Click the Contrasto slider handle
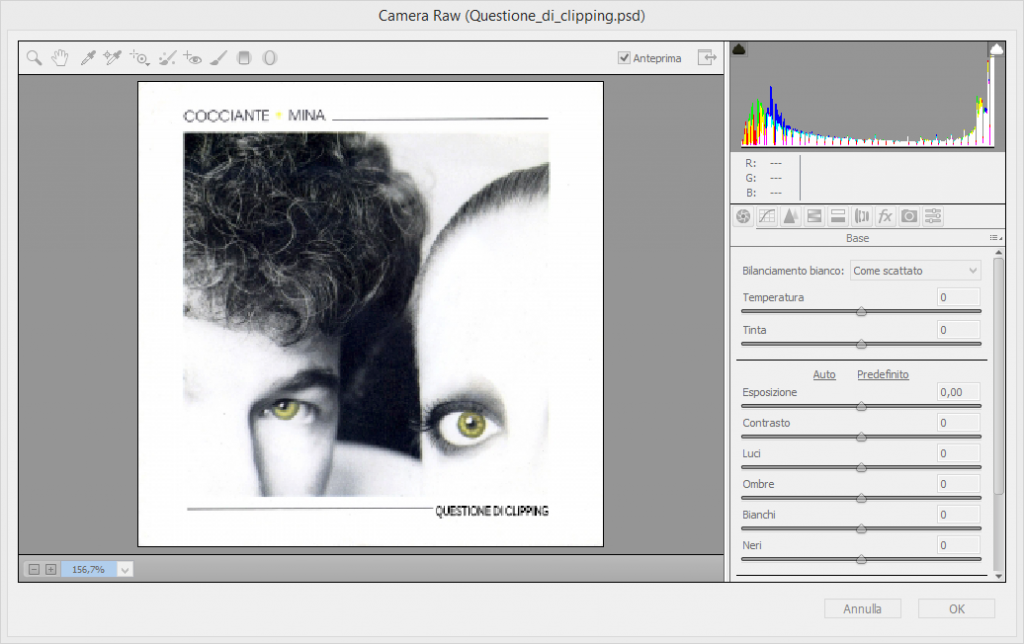The height and width of the screenshot is (644, 1024). (861, 437)
